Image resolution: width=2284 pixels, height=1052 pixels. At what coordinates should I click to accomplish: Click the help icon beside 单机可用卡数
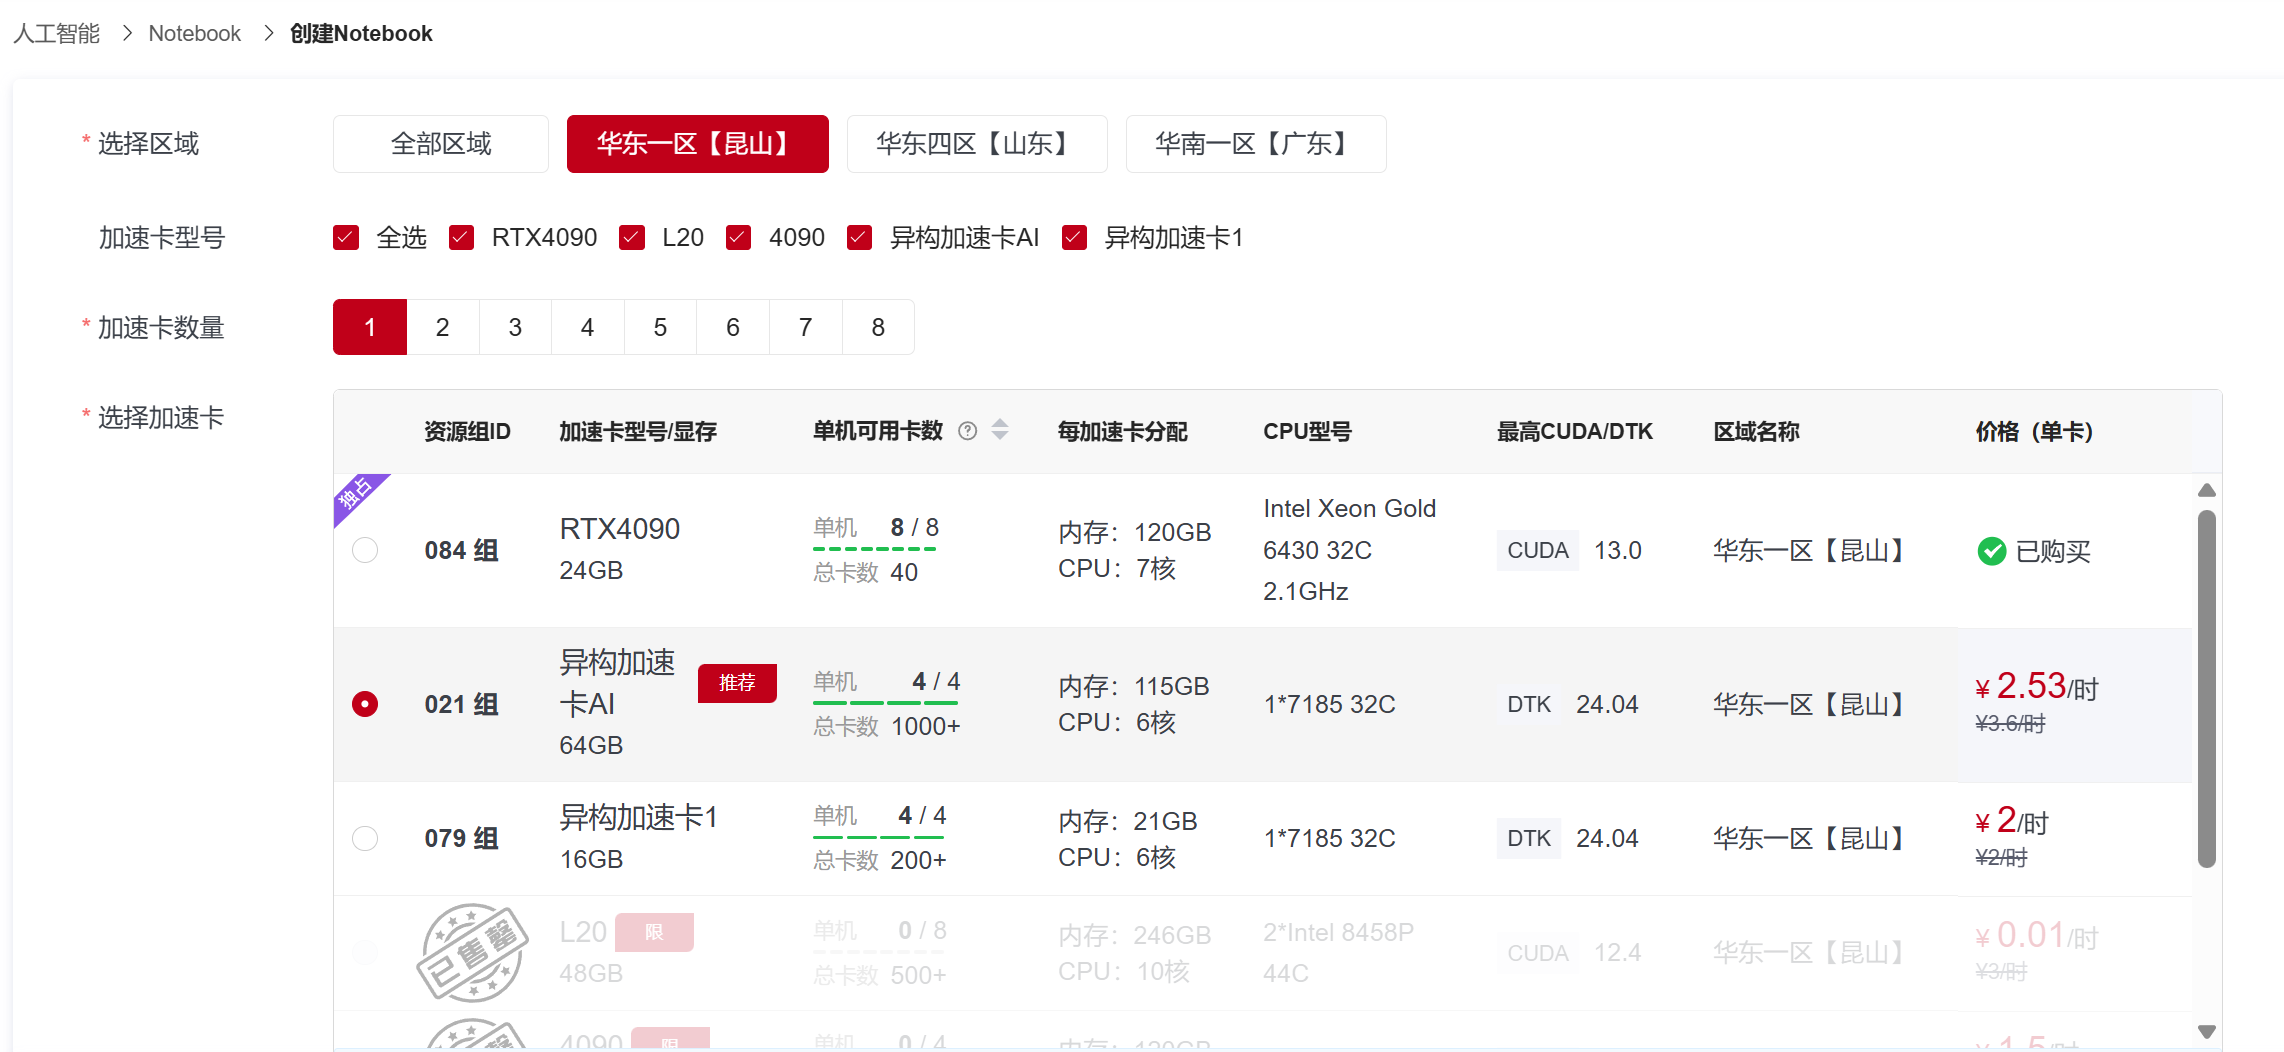click(967, 431)
